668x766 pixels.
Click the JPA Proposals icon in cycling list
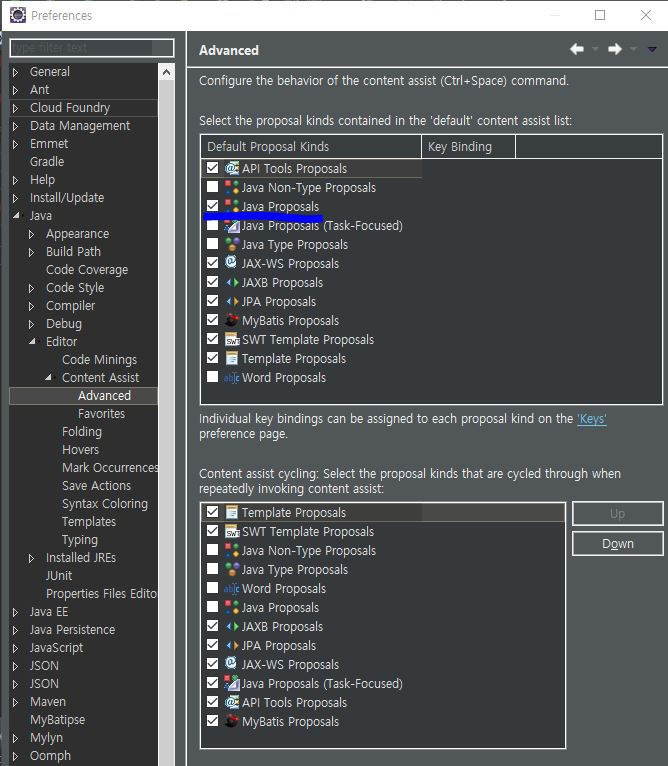tap(232, 645)
